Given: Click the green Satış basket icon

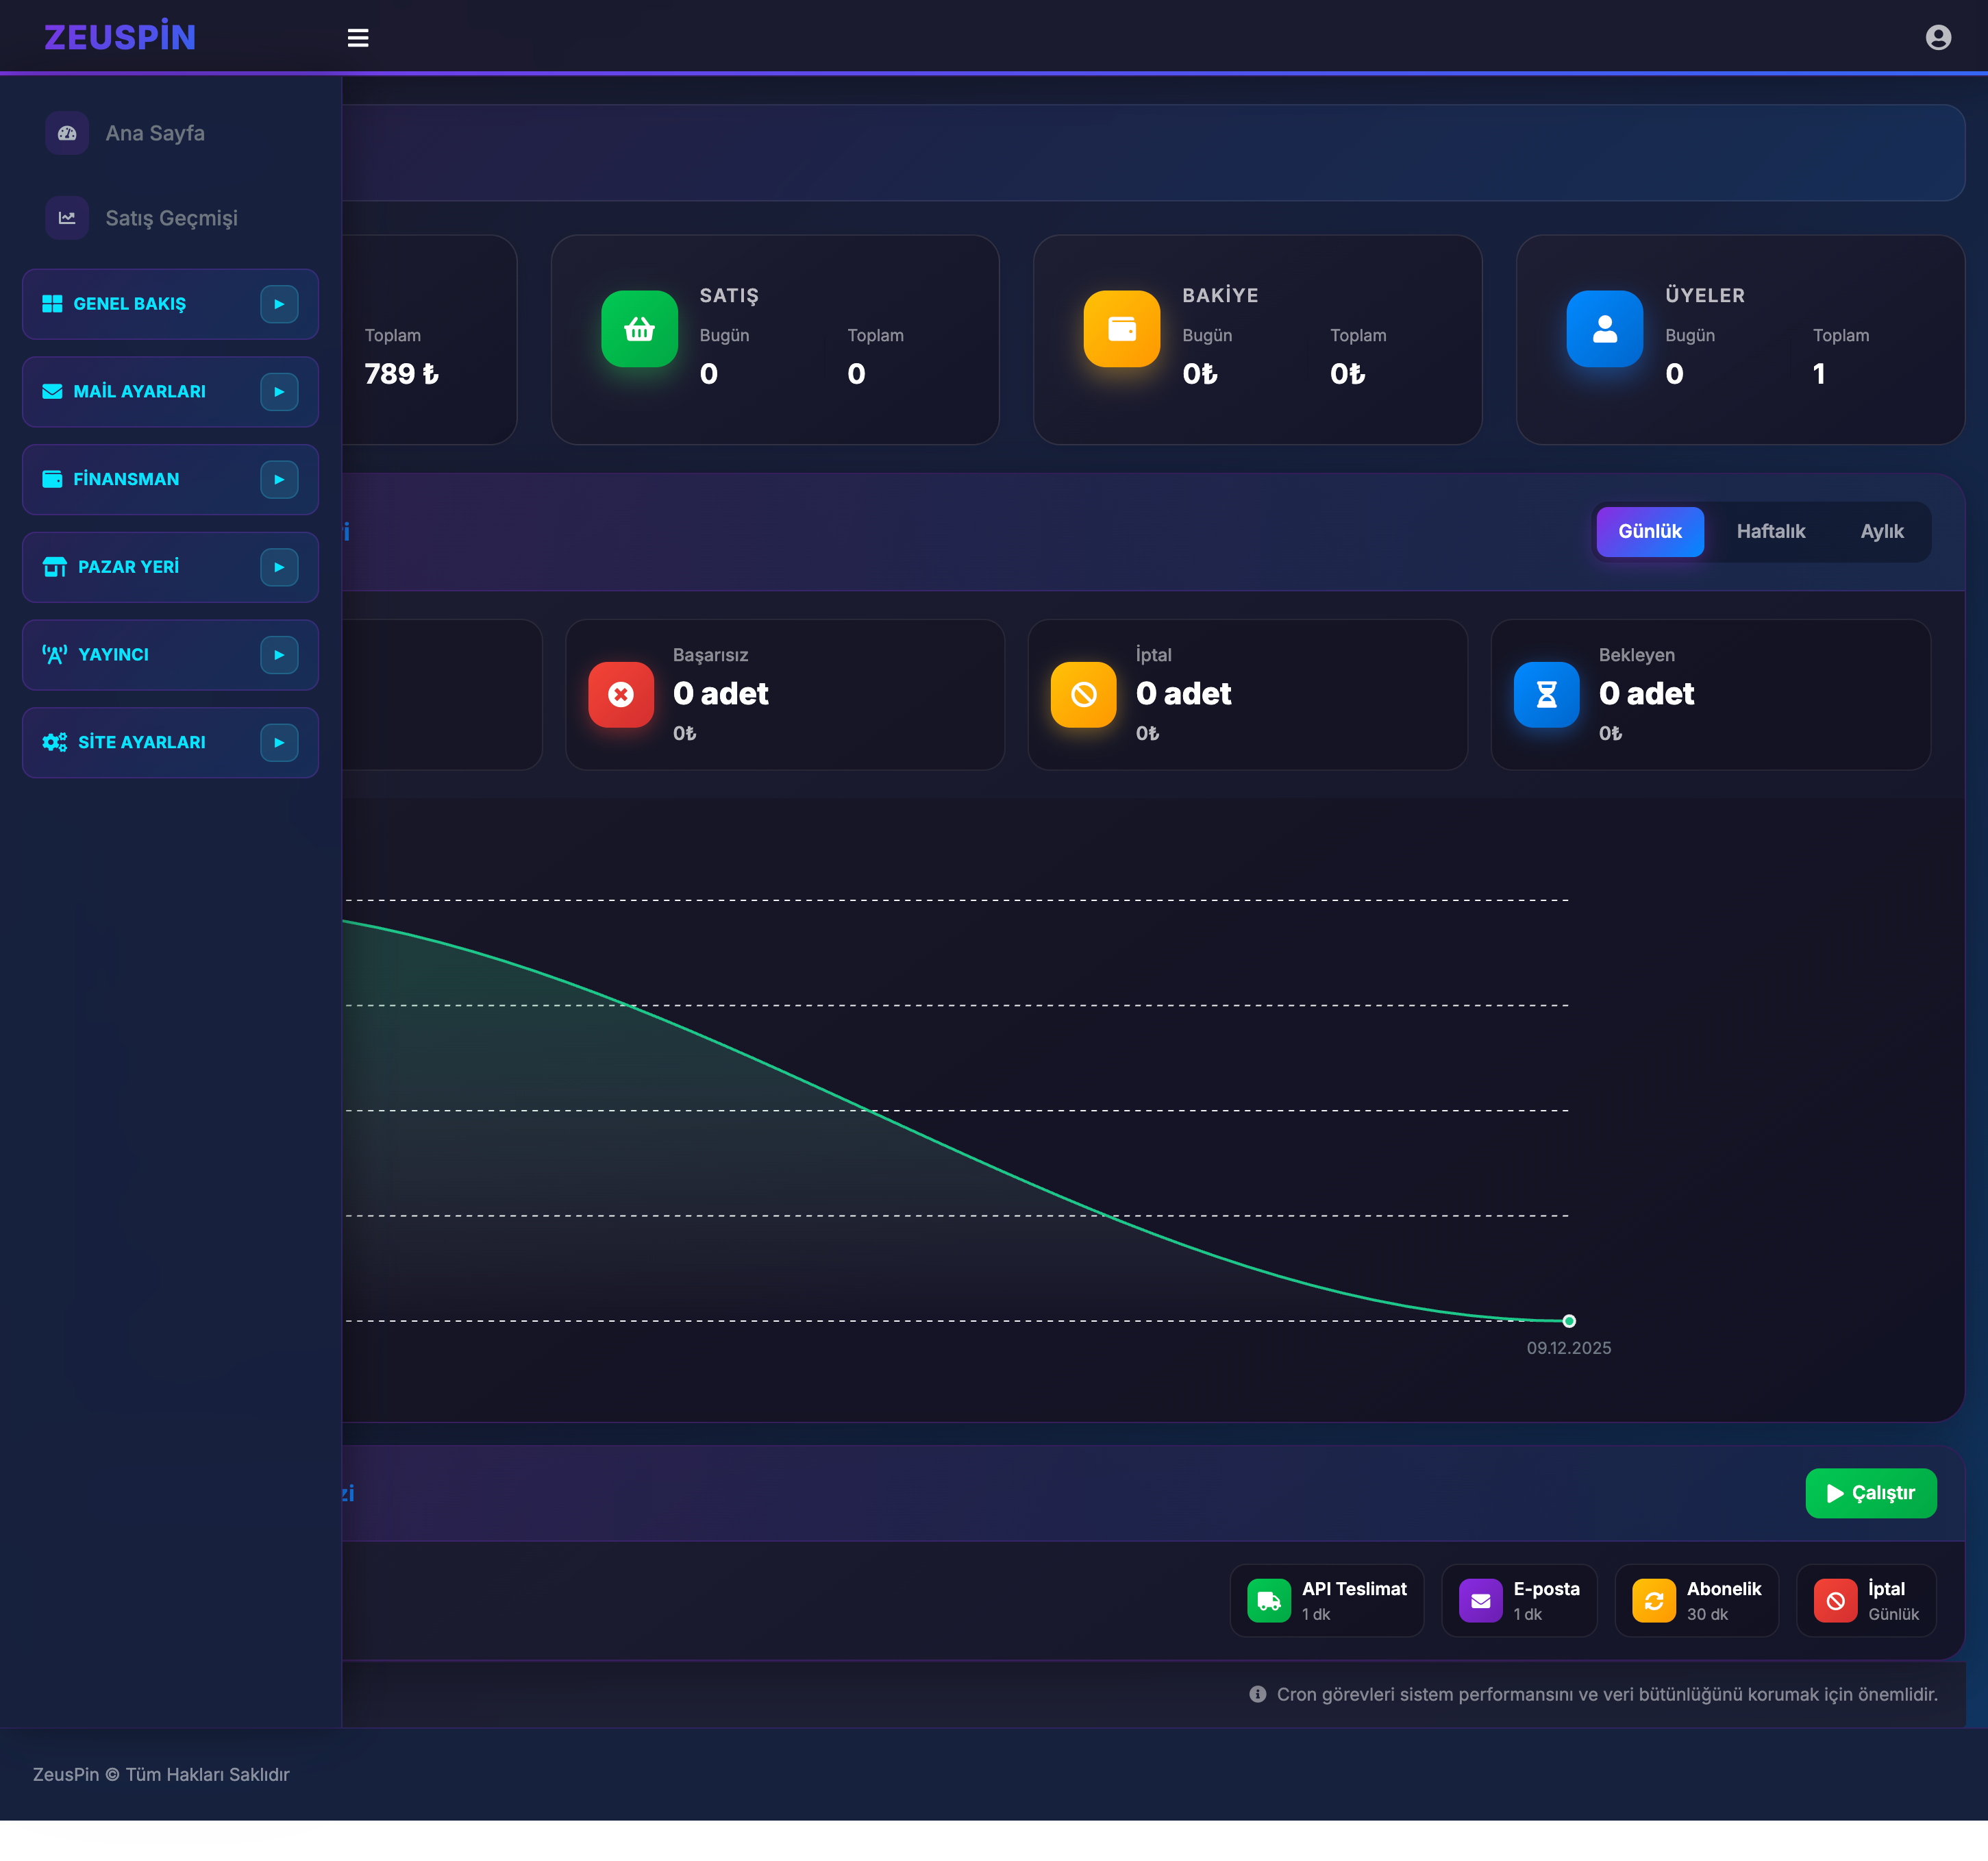Looking at the screenshot, I should tap(639, 329).
